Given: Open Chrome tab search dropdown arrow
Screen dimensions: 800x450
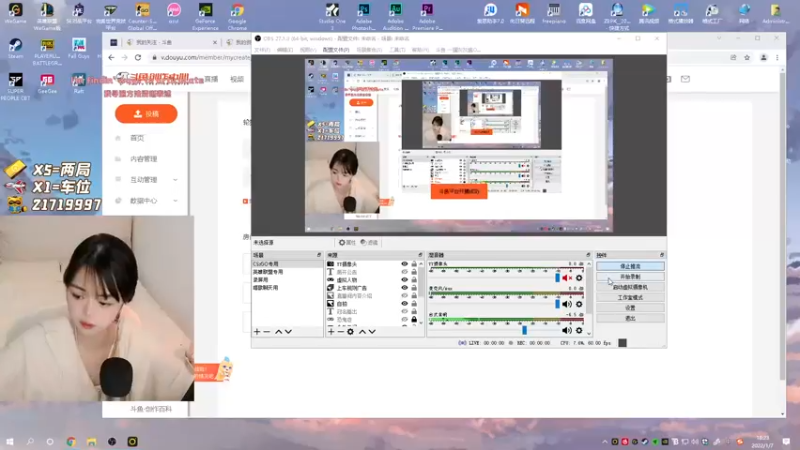Looking at the screenshot, I should tap(719, 38).
